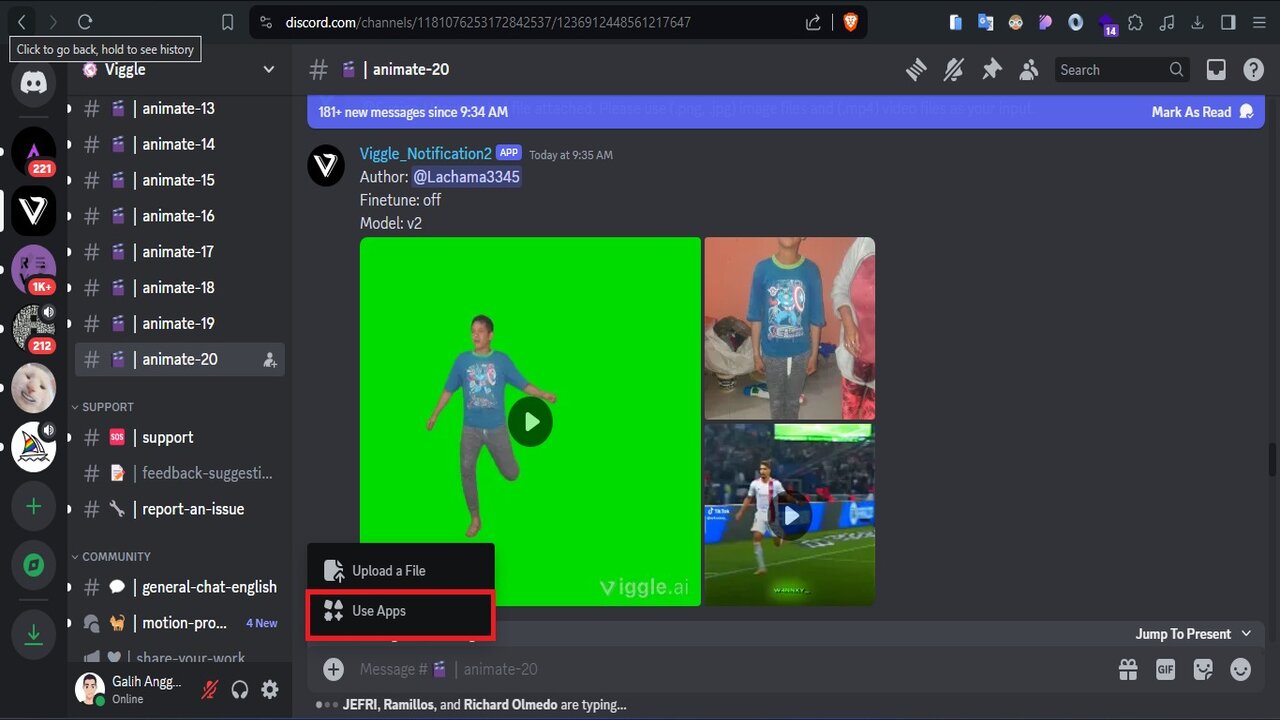Open the sticker picker
Viewport: 1280px width, 720px height.
1203,669
